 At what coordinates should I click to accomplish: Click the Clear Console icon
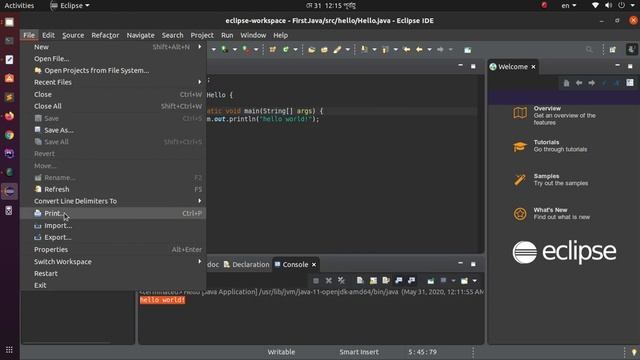pos(360,280)
